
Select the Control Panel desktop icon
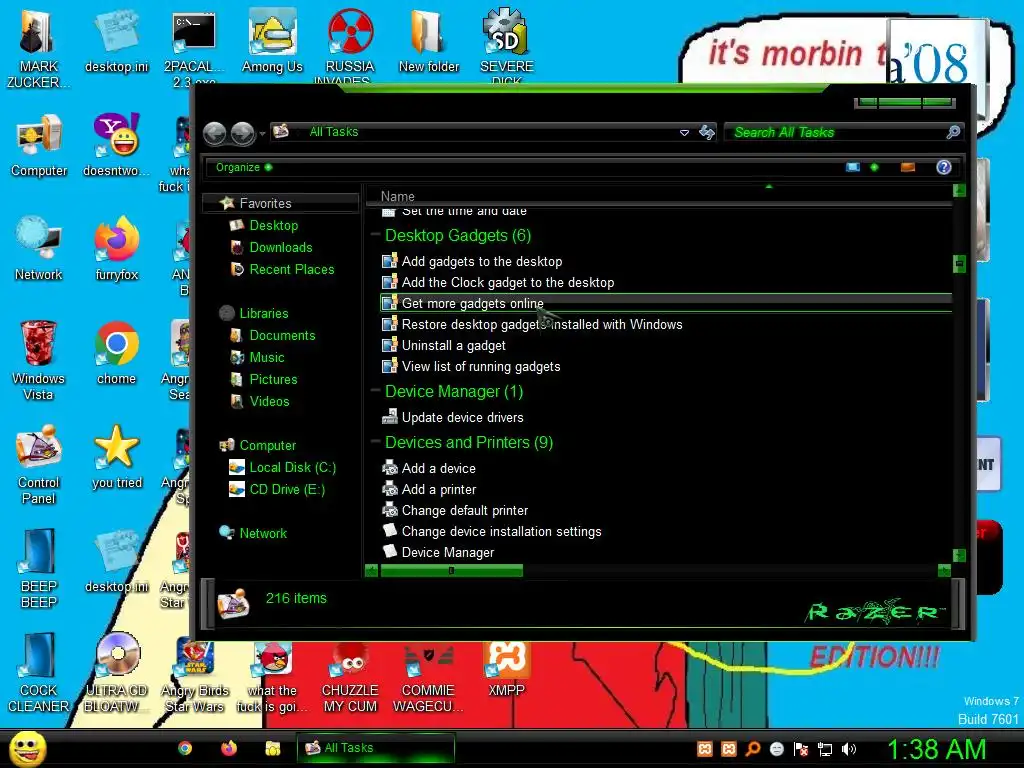[x=39, y=464]
